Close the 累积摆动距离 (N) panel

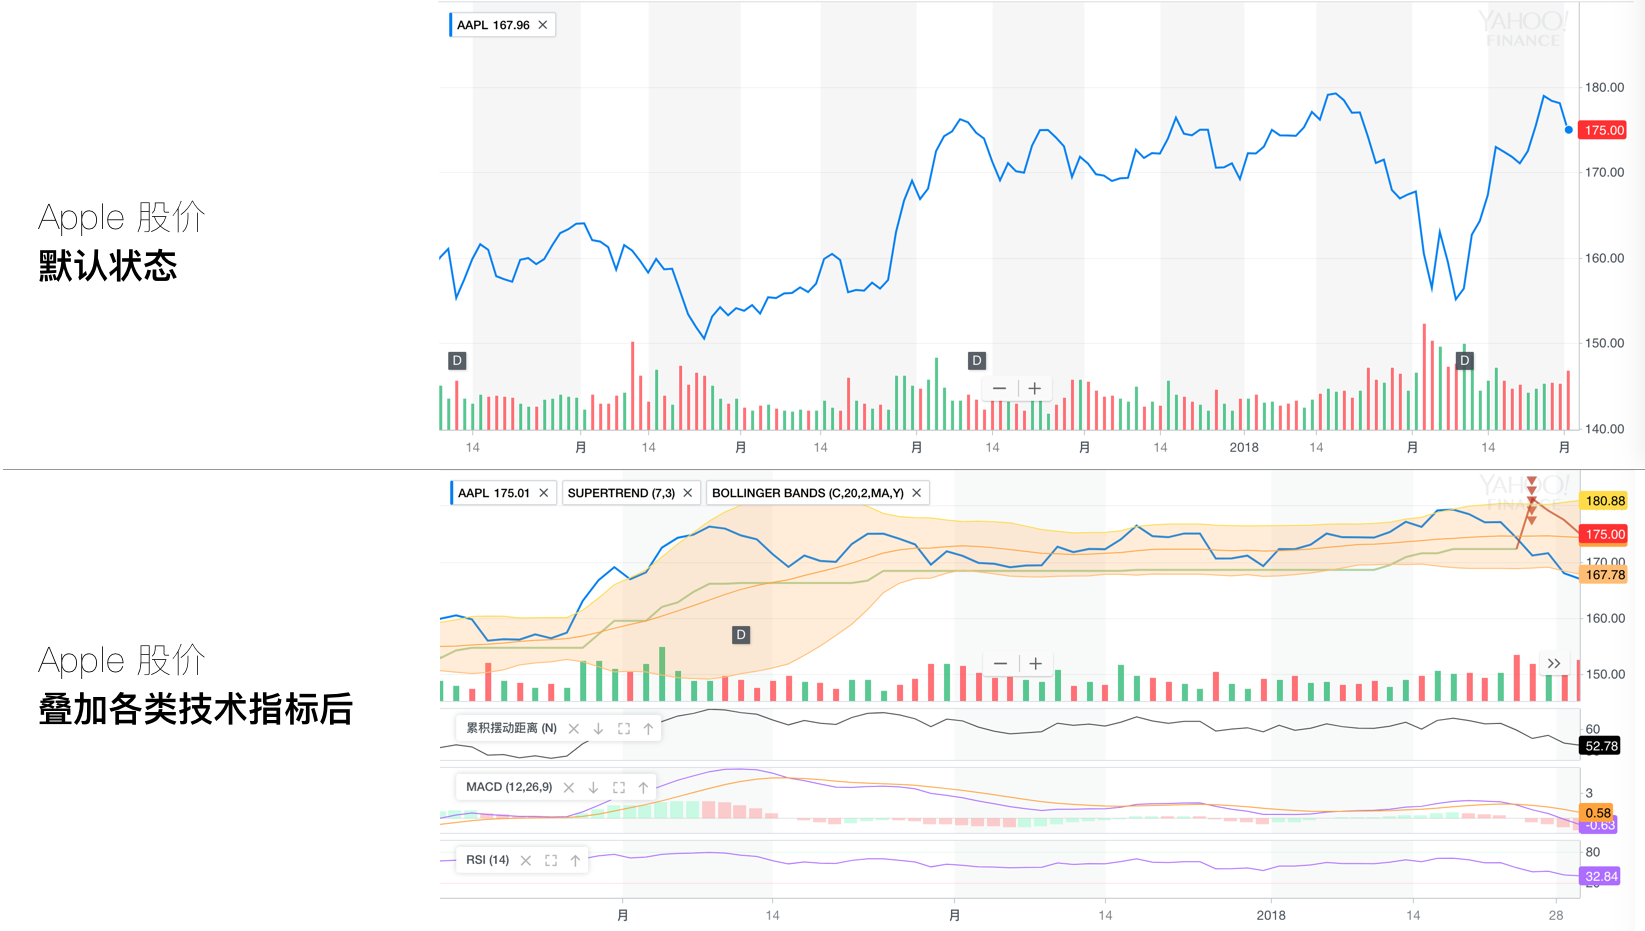click(x=574, y=729)
